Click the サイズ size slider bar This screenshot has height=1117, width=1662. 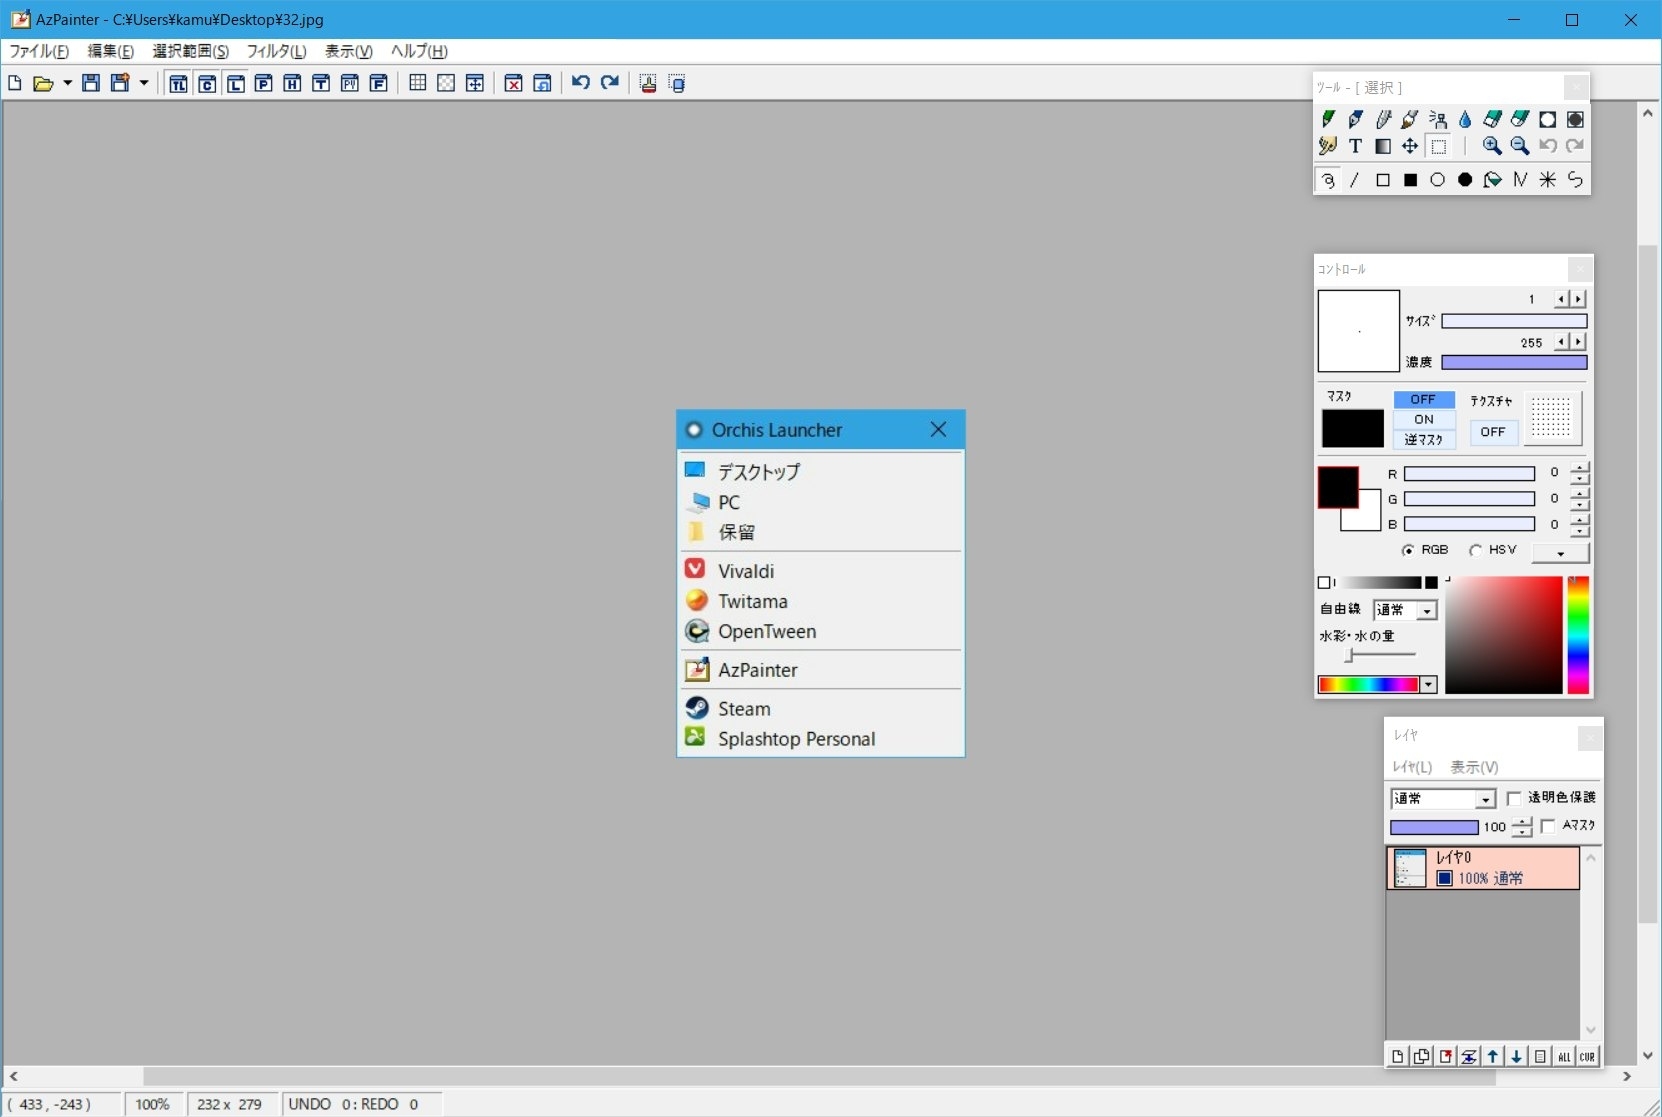[1514, 321]
